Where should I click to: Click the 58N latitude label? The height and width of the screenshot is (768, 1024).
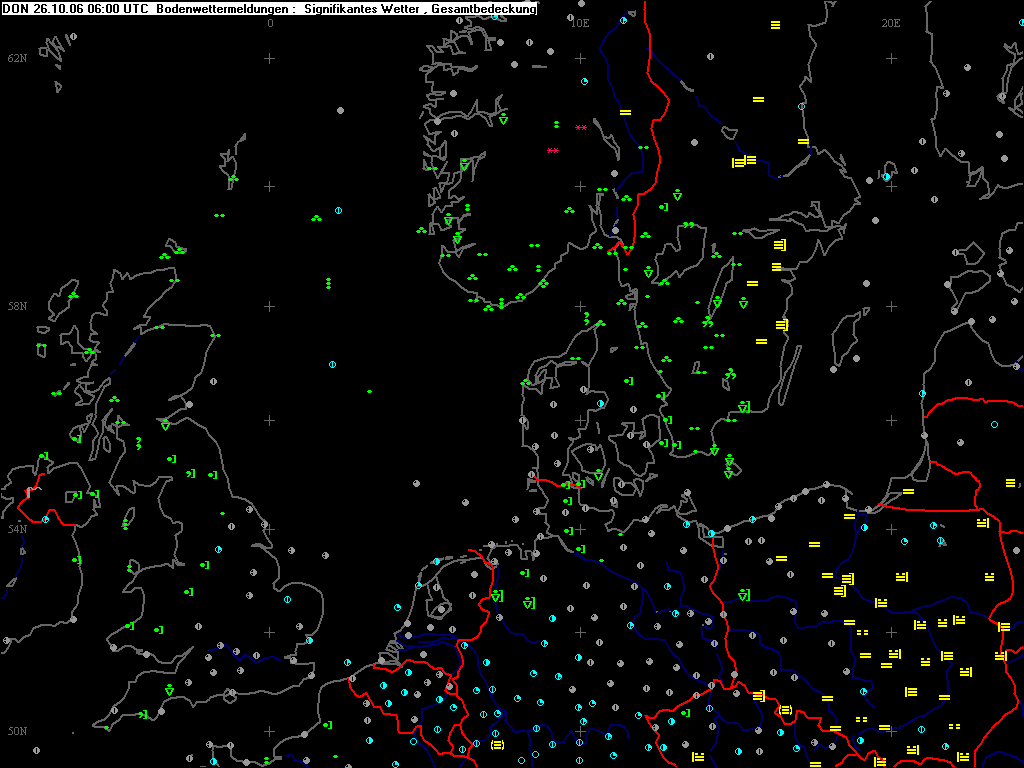[x=18, y=306]
